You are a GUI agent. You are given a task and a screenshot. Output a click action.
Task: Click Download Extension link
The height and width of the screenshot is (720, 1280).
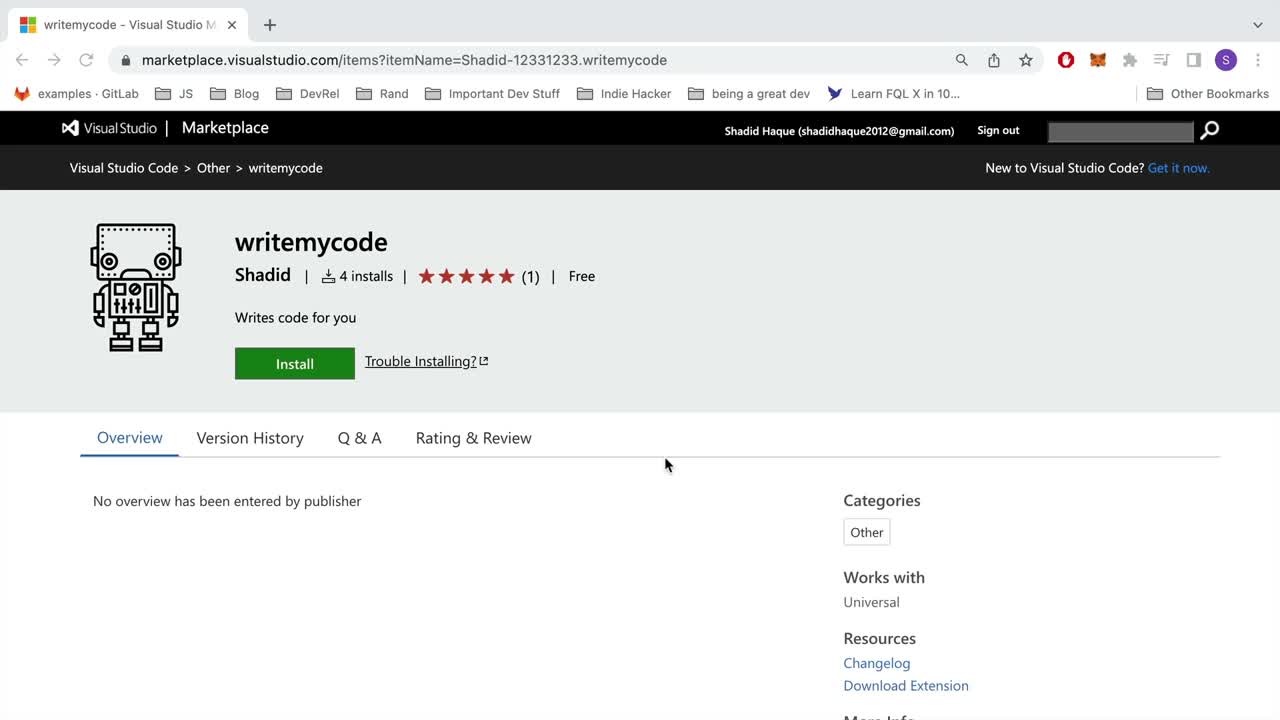click(906, 686)
